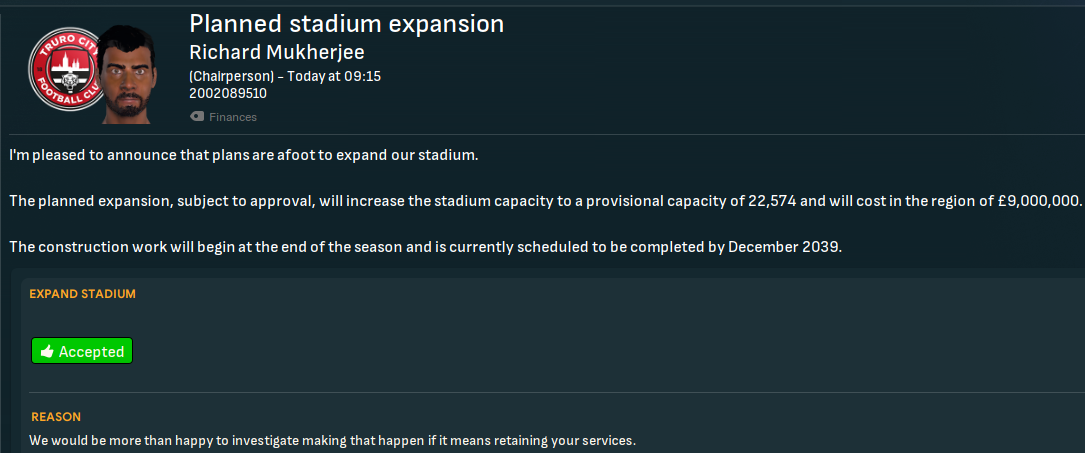Image resolution: width=1085 pixels, height=453 pixels.
Task: Open Richard Mukherjee's profile name link
Action: [x=274, y=52]
